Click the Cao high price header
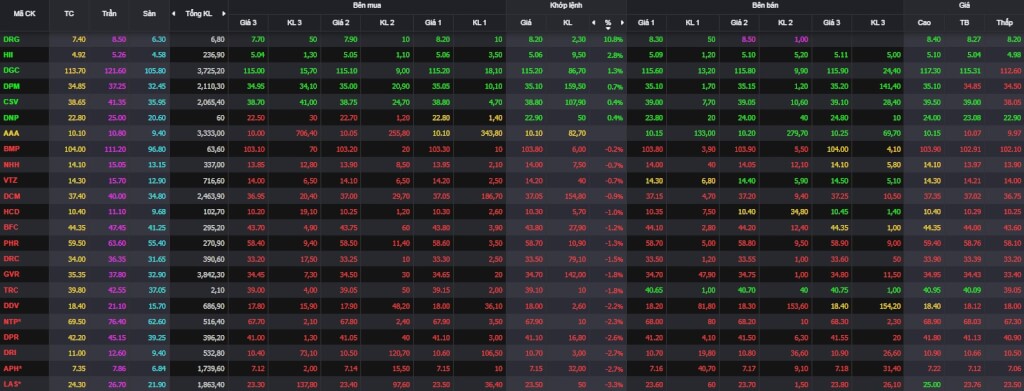The height and width of the screenshot is (391, 1024). [x=924, y=22]
